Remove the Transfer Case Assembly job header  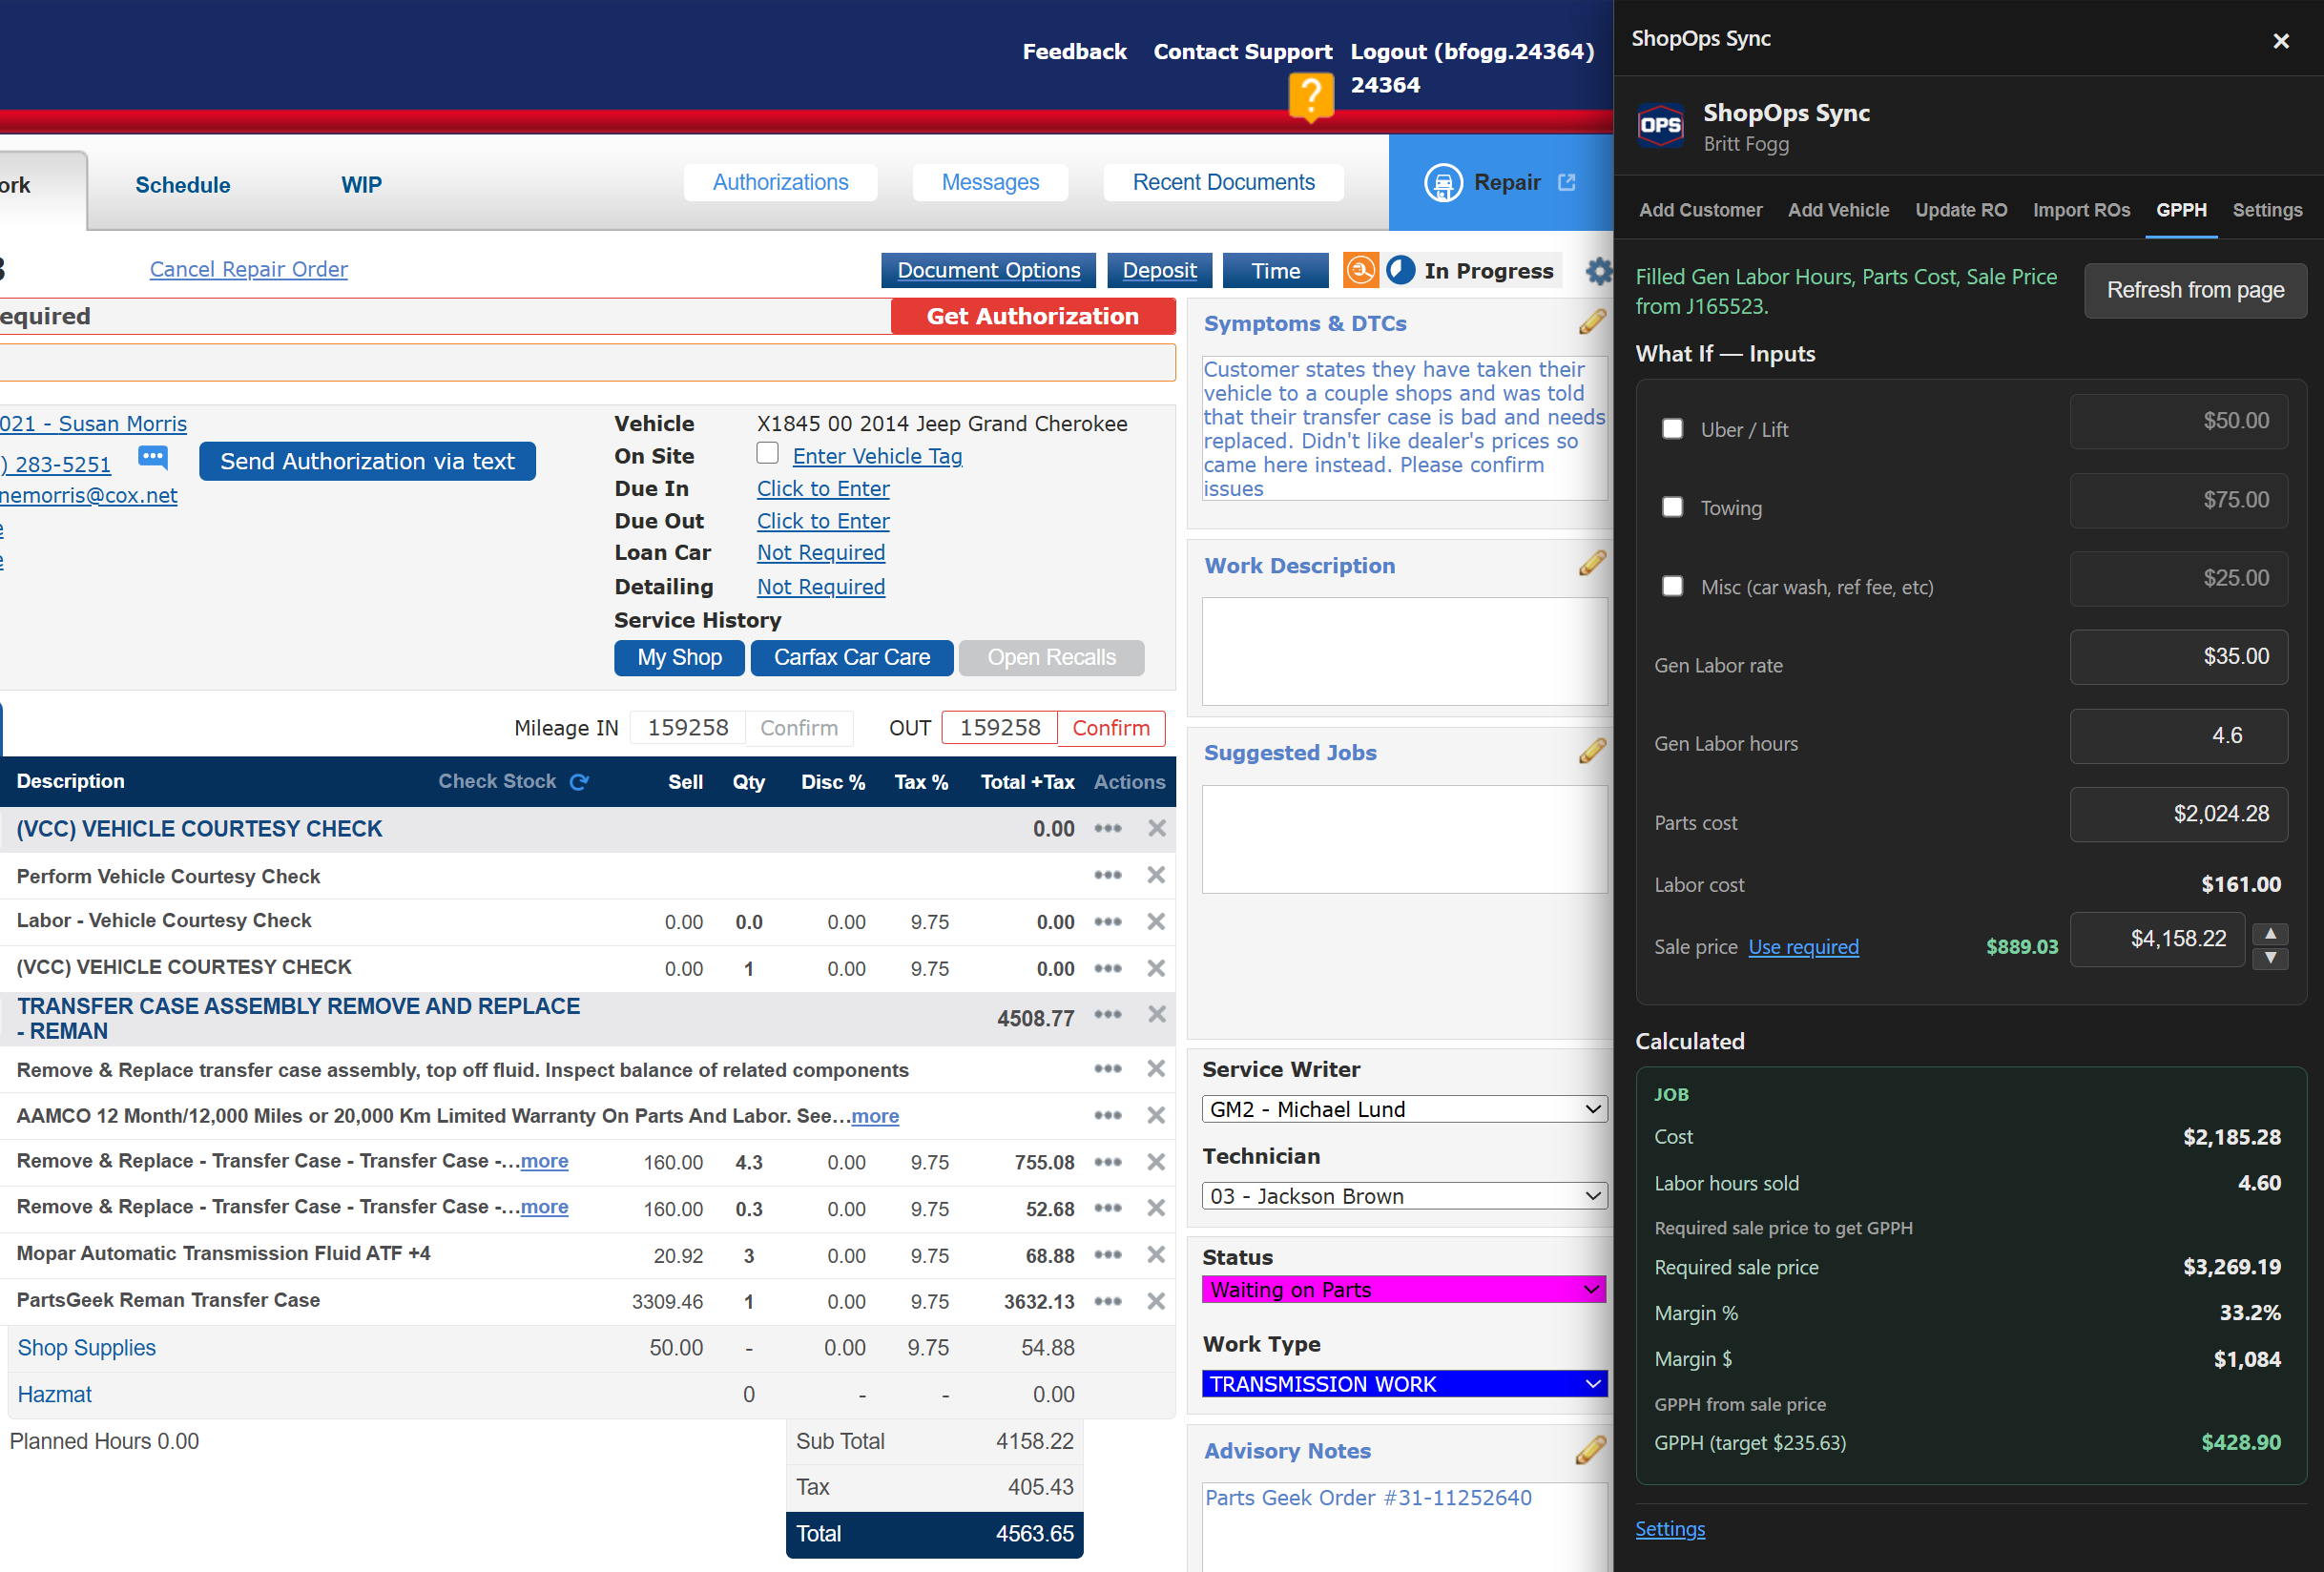click(x=1156, y=1015)
